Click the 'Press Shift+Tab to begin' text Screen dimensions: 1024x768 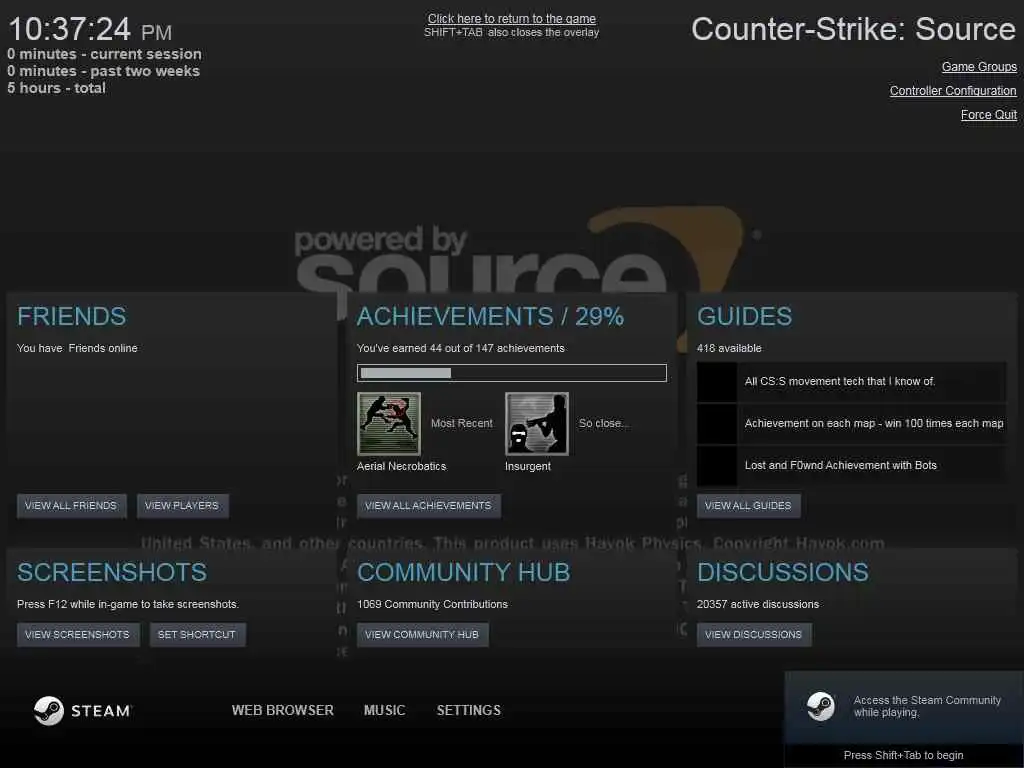pos(904,756)
